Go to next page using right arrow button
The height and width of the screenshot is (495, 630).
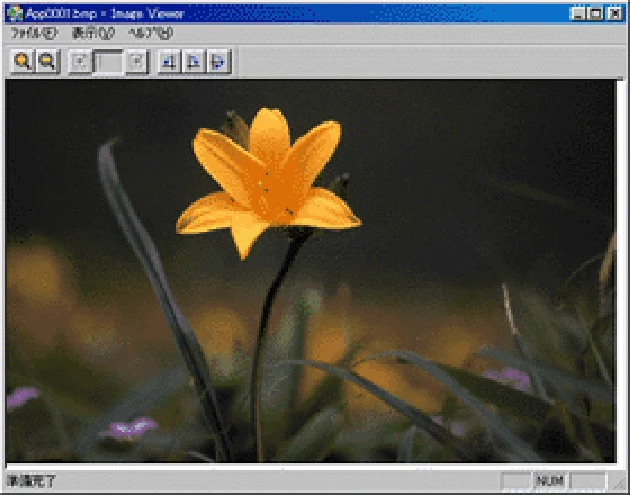point(137,61)
